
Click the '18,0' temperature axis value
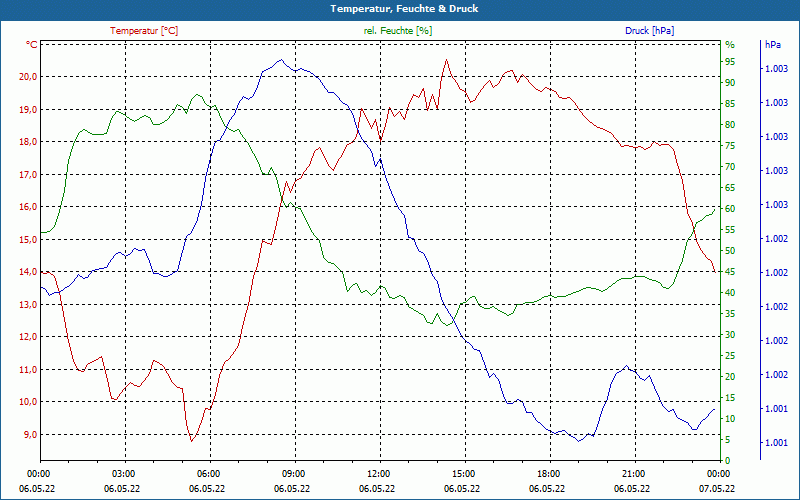(28, 142)
